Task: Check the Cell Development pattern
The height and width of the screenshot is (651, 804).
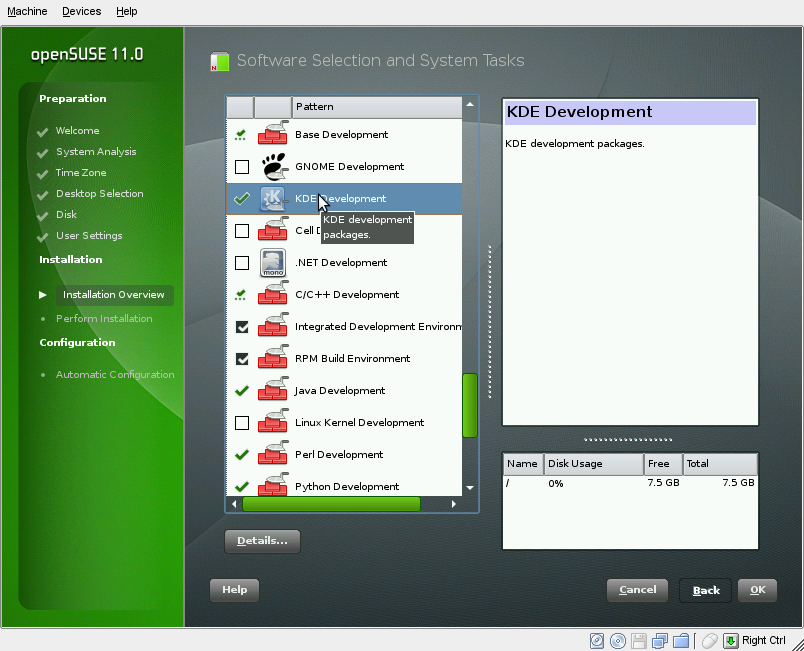Action: [x=240, y=230]
